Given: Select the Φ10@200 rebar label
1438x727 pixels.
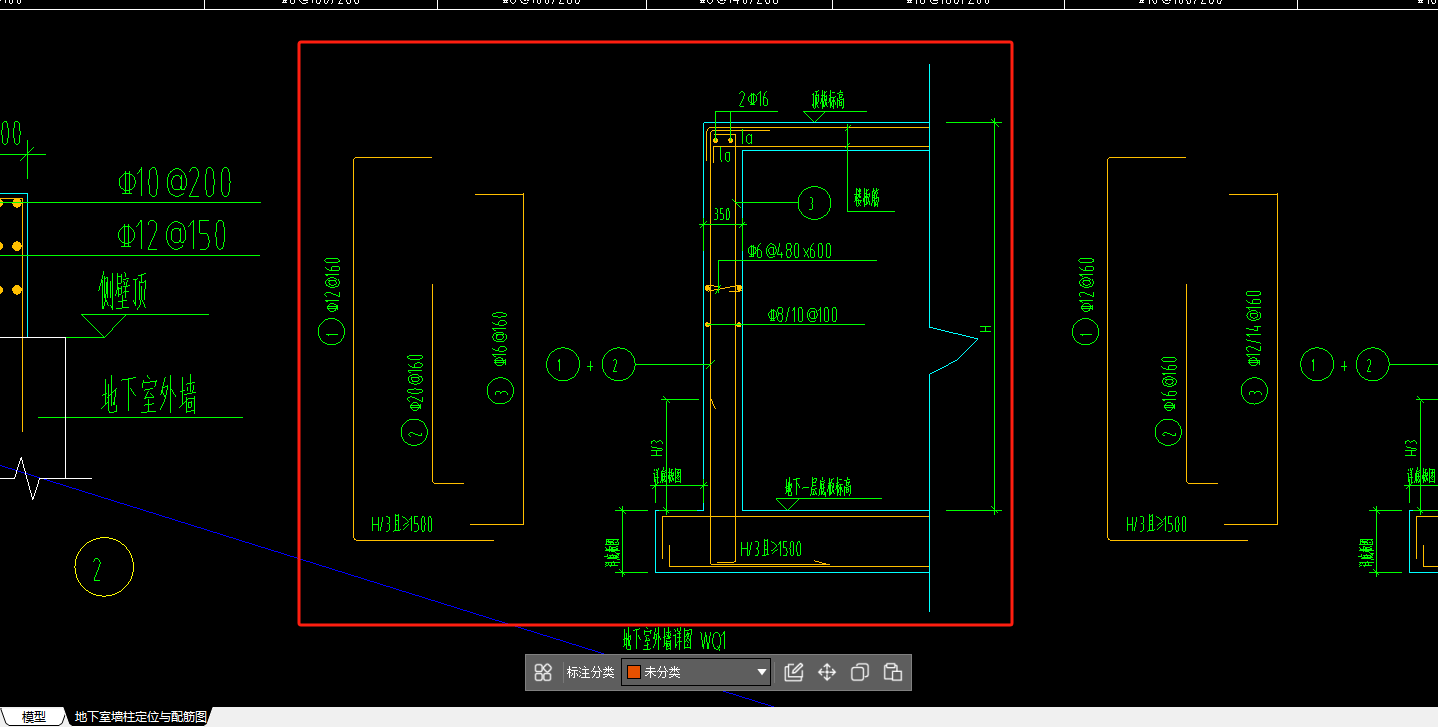Looking at the screenshot, I should tap(175, 183).
